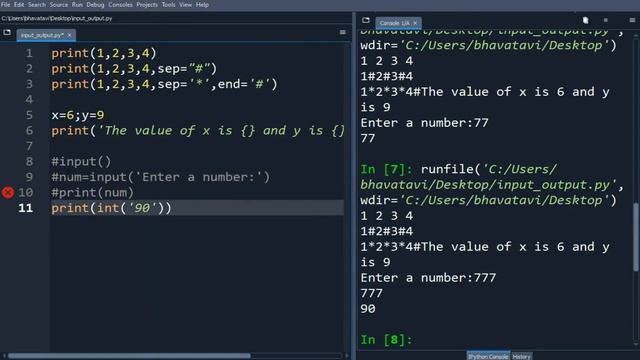Open the File menu
Viewport: 640px width, 360px height.
point(6,5)
